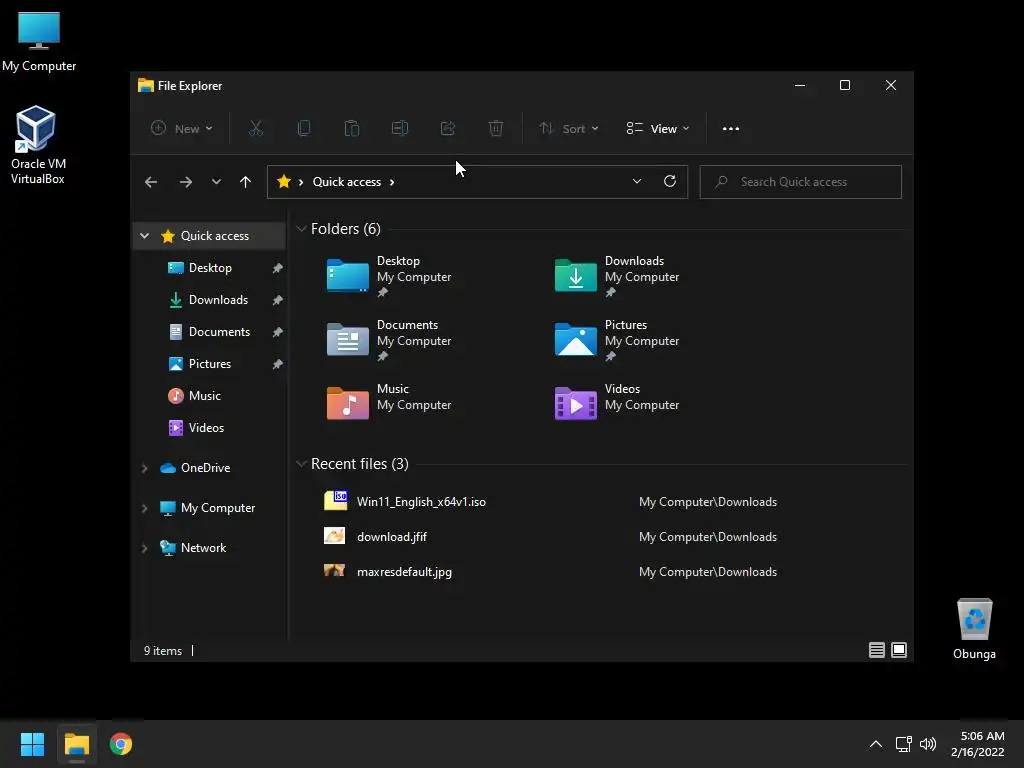The height and width of the screenshot is (768, 1024).
Task: Click chevron after Quick access breadcrumb
Action: pyautogui.click(x=392, y=182)
